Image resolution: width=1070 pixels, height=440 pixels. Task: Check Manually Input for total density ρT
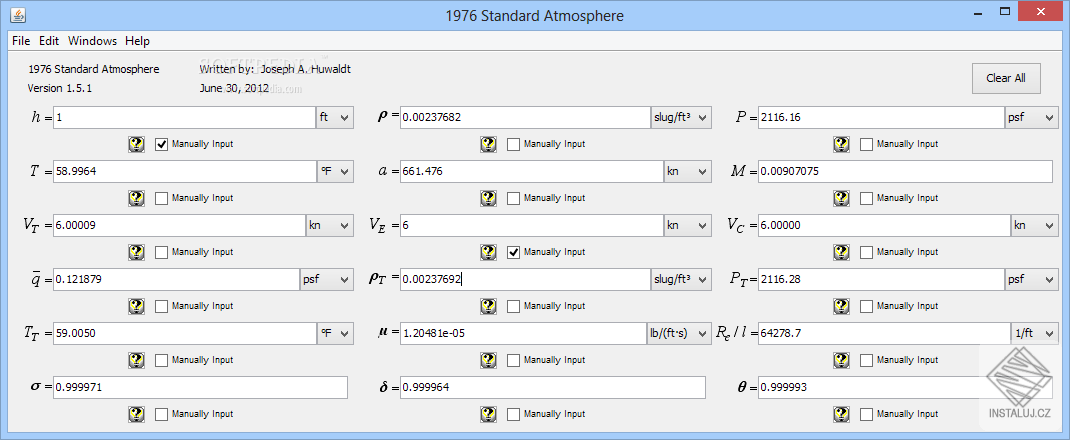514,306
